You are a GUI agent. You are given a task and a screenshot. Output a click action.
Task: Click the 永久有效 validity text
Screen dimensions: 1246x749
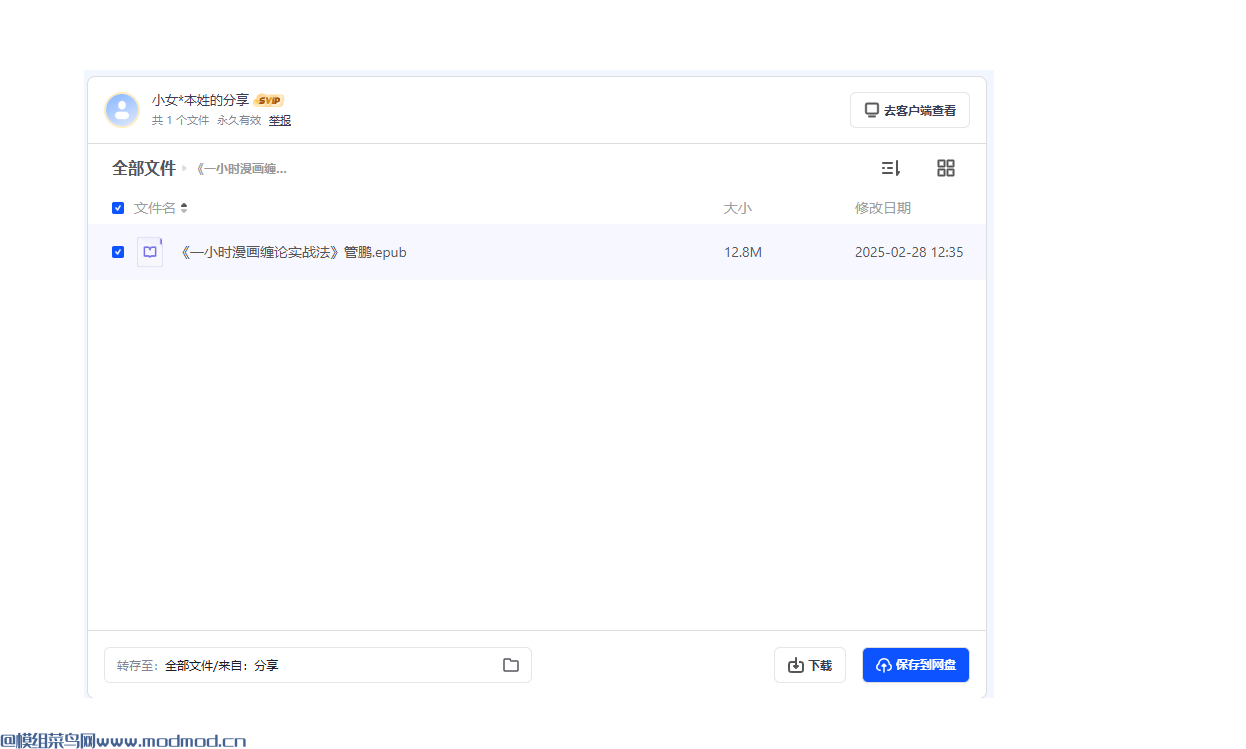click(239, 120)
